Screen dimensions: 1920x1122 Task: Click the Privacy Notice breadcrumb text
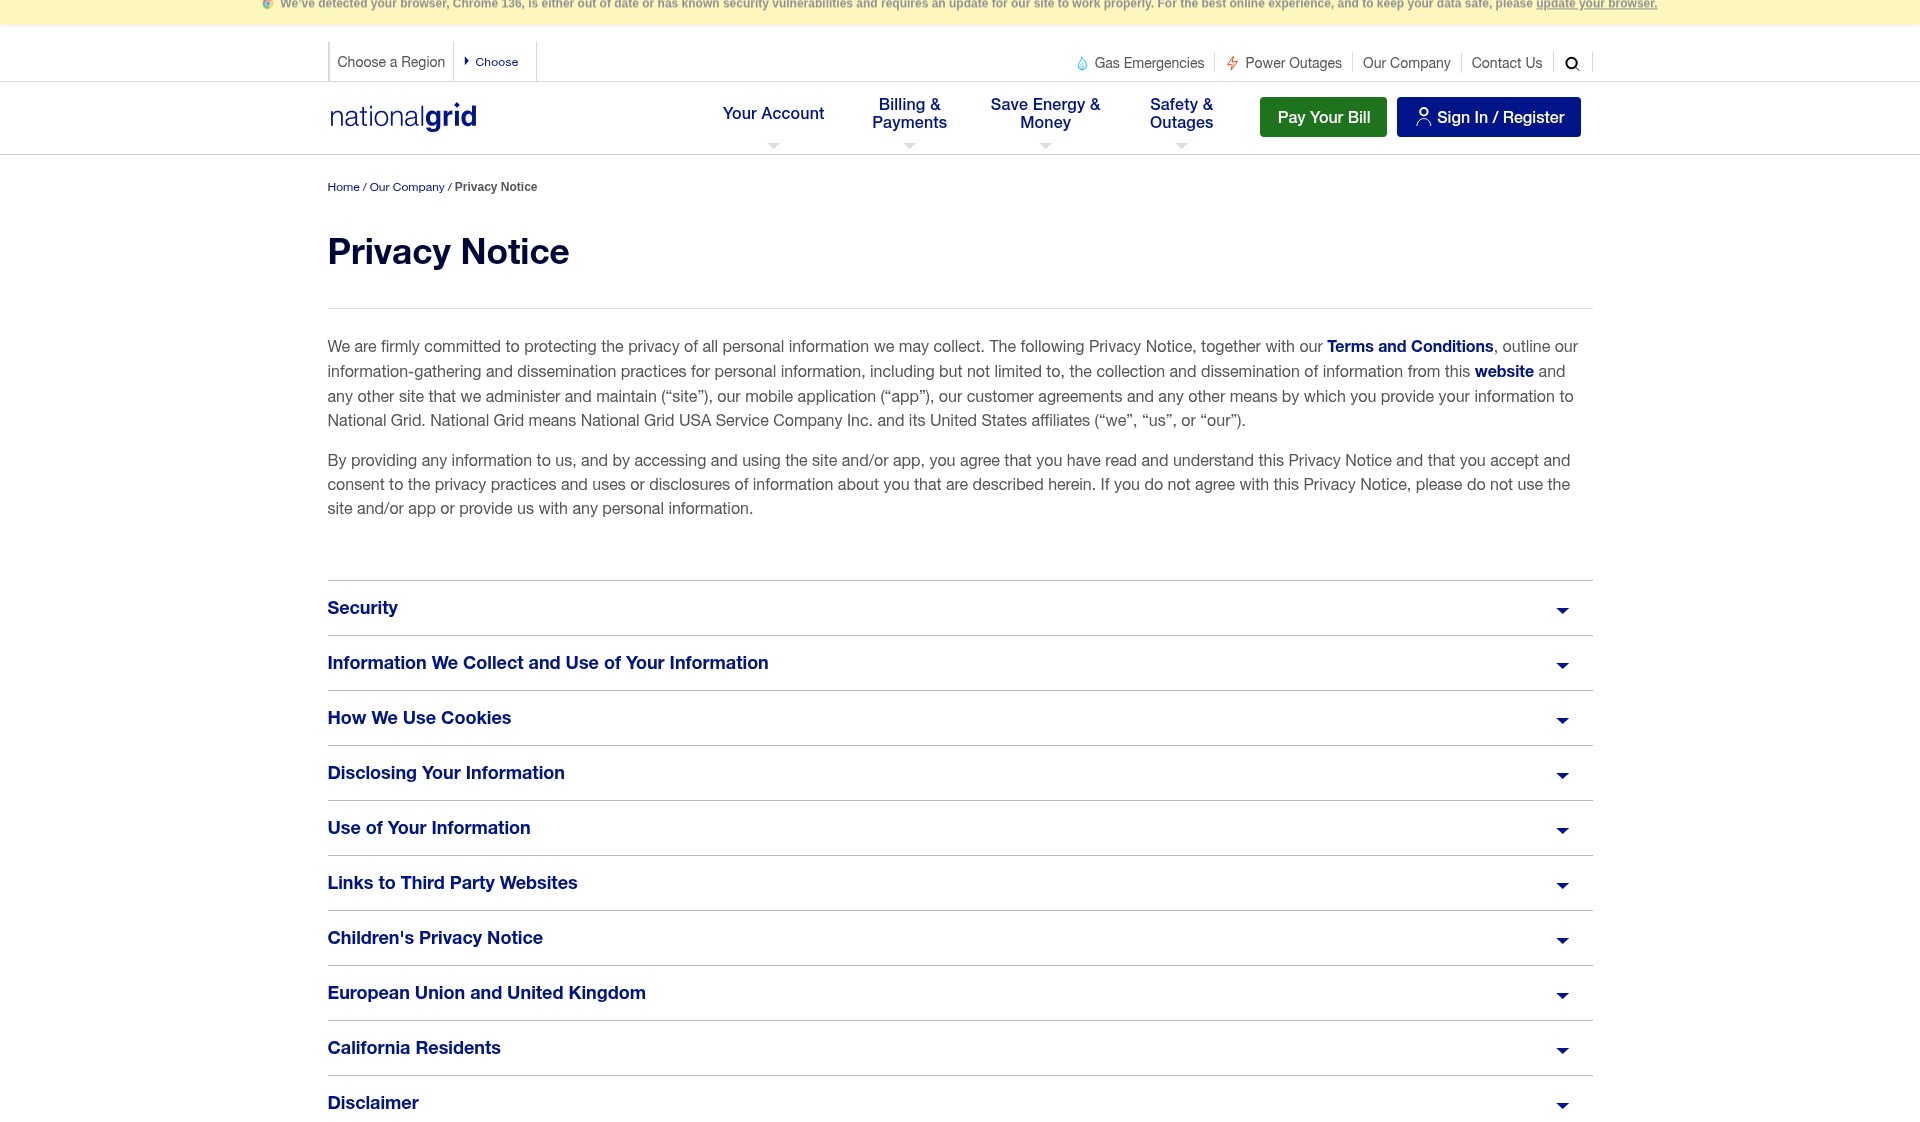[x=496, y=187]
